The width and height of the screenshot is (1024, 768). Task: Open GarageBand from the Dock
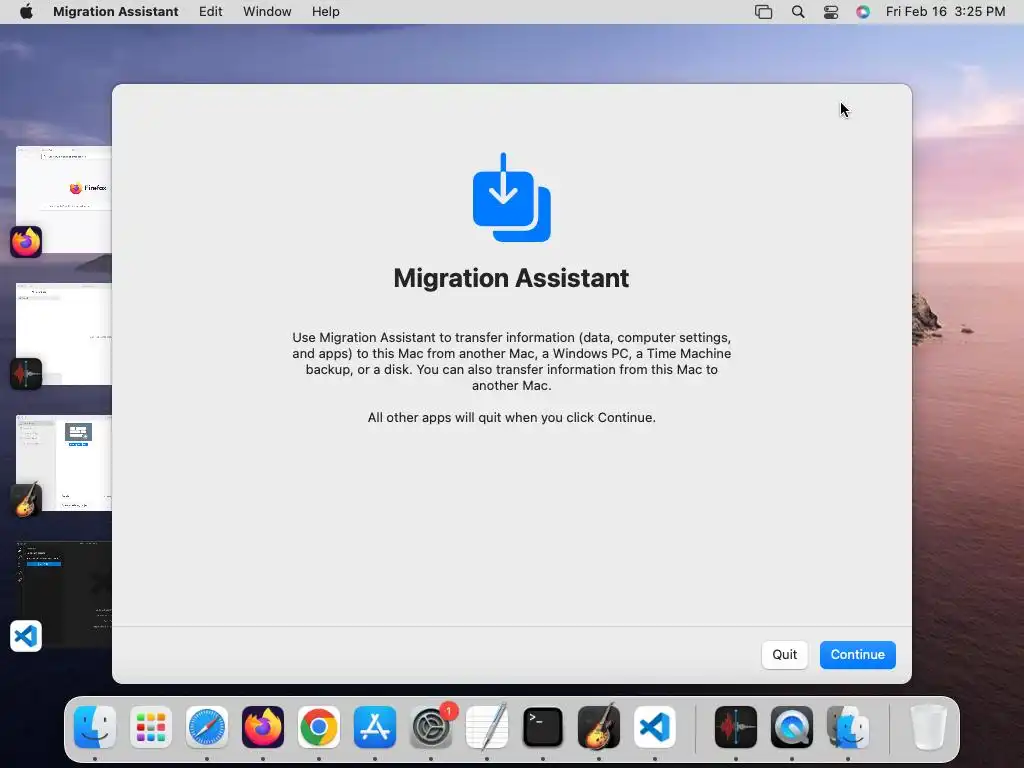click(x=599, y=727)
